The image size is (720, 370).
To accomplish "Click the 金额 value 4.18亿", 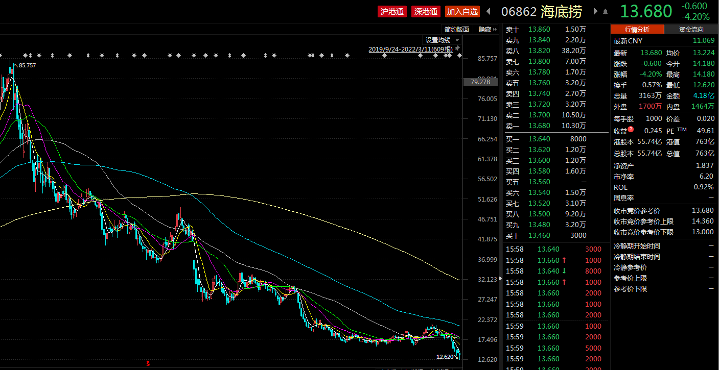I will (x=703, y=96).
